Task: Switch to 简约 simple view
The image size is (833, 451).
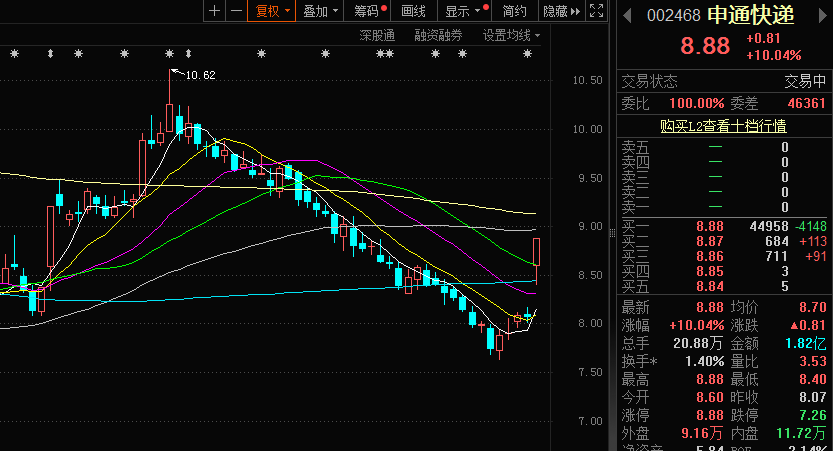Action: coord(514,11)
